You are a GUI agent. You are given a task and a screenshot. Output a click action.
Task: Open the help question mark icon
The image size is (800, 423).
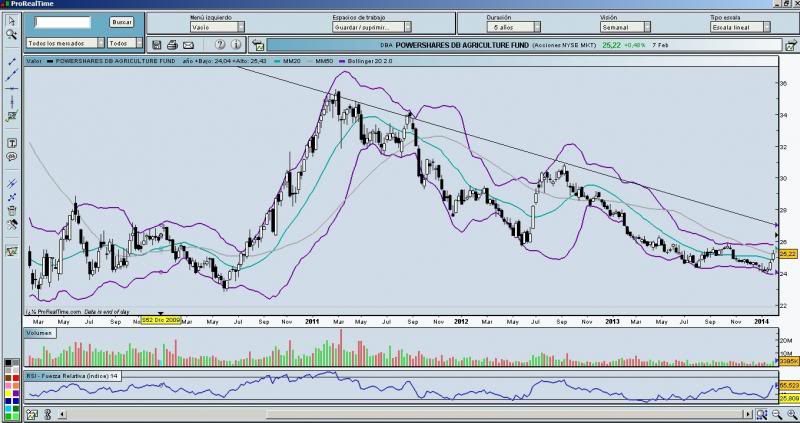220,44
